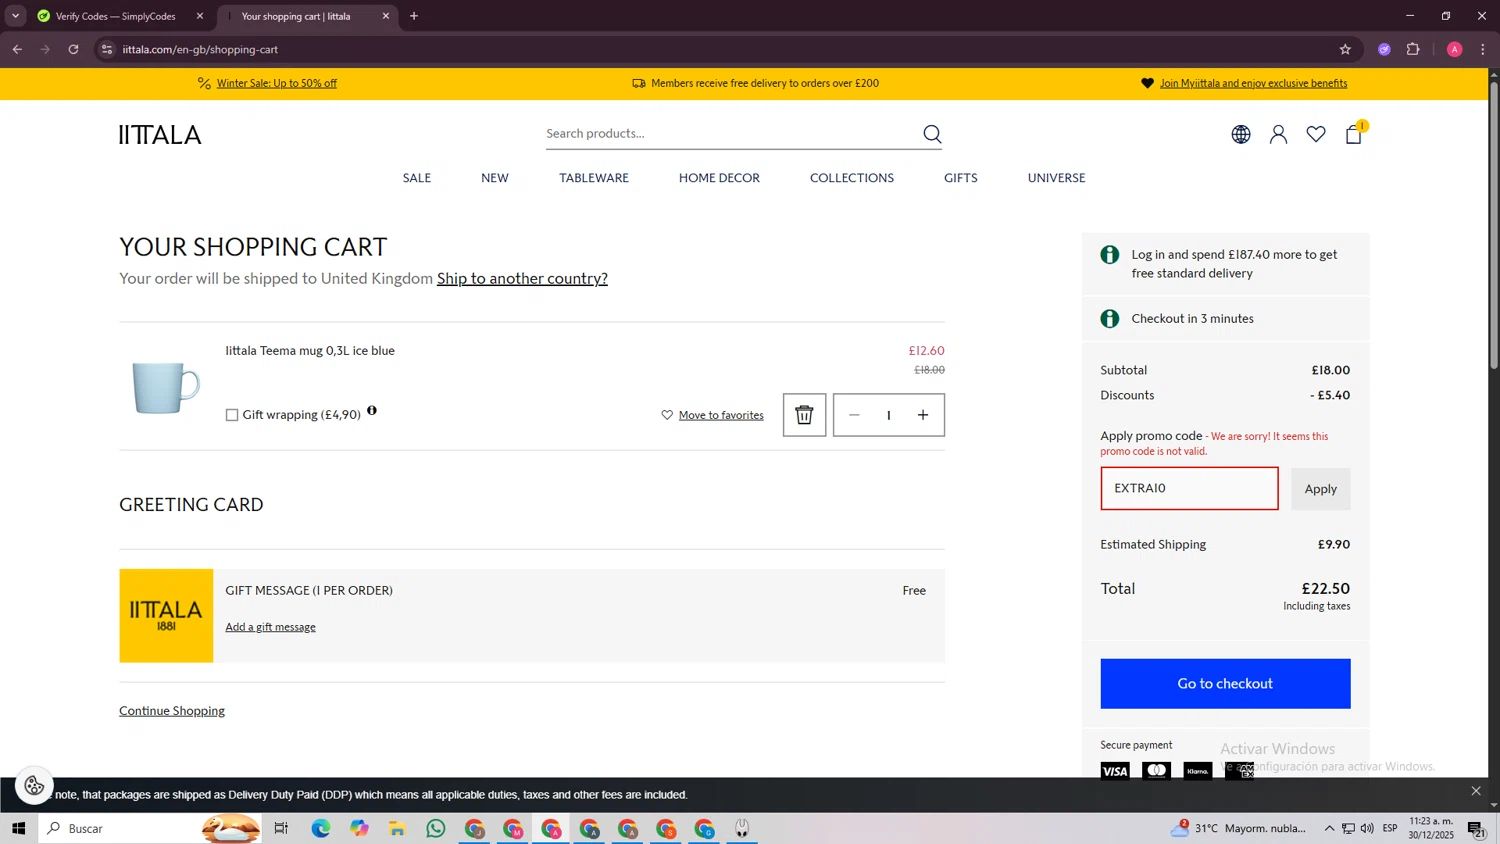
Task: Close the DDP notice banner
Action: point(1476,791)
